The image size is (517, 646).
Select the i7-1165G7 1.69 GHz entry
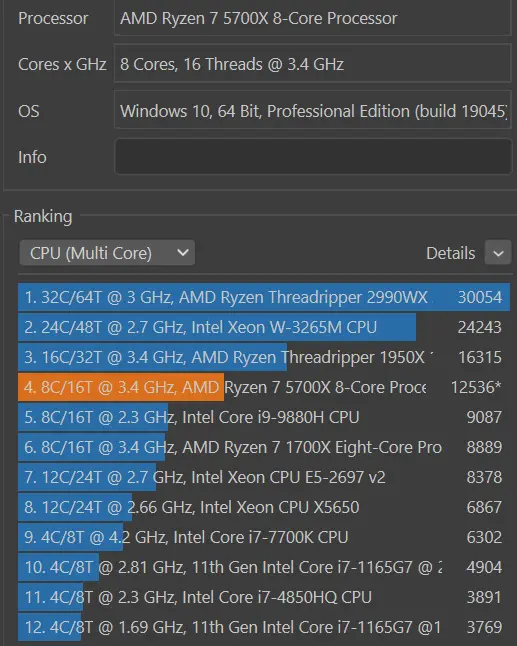264,627
